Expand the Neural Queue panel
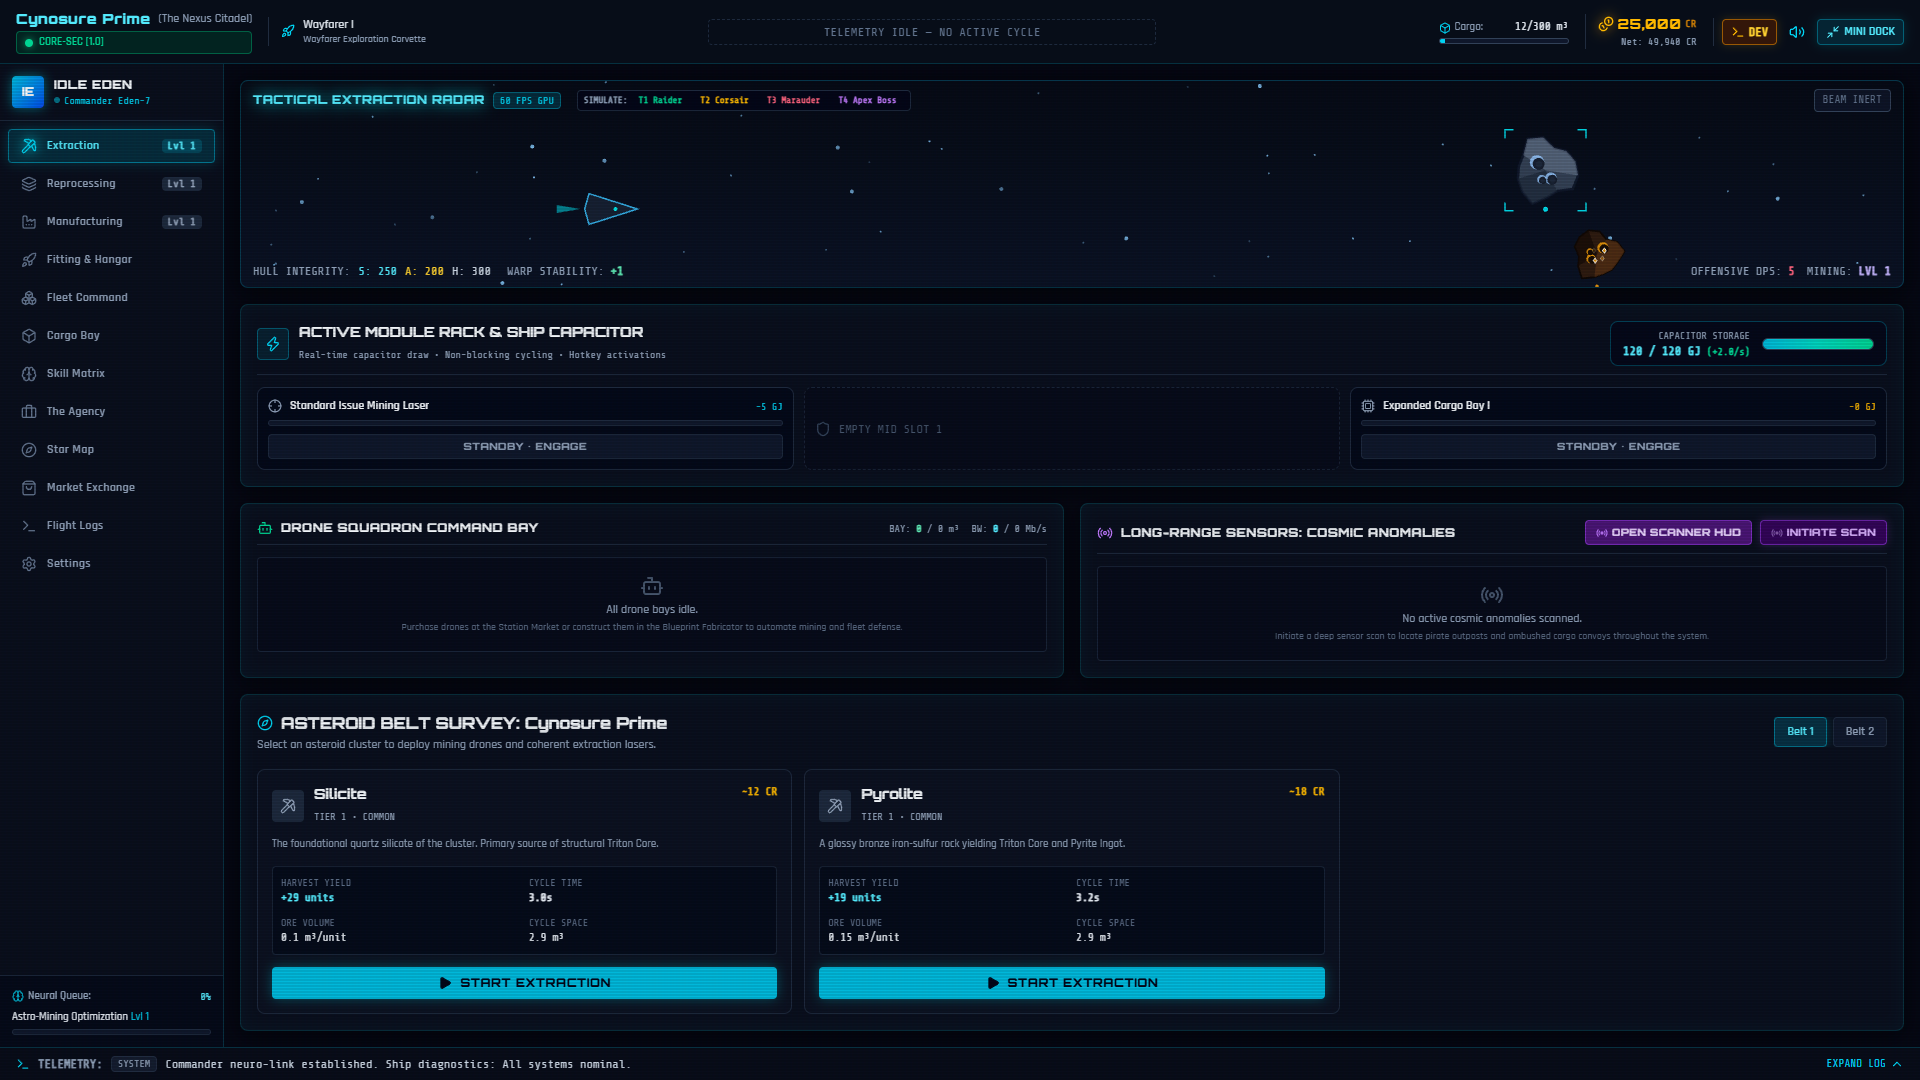Viewport: 1920px width, 1080px height. point(111,1012)
